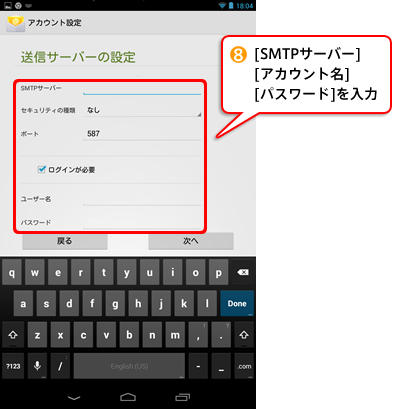Tap the .com shortcut key
The image size is (393, 409).
coord(244,366)
